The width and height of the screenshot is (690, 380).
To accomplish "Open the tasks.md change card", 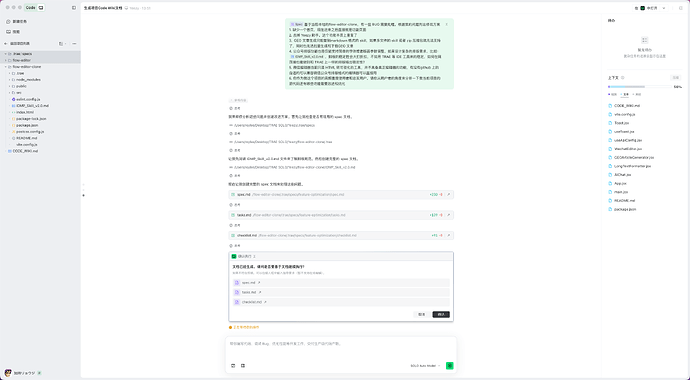I will pyautogui.click(x=341, y=215).
